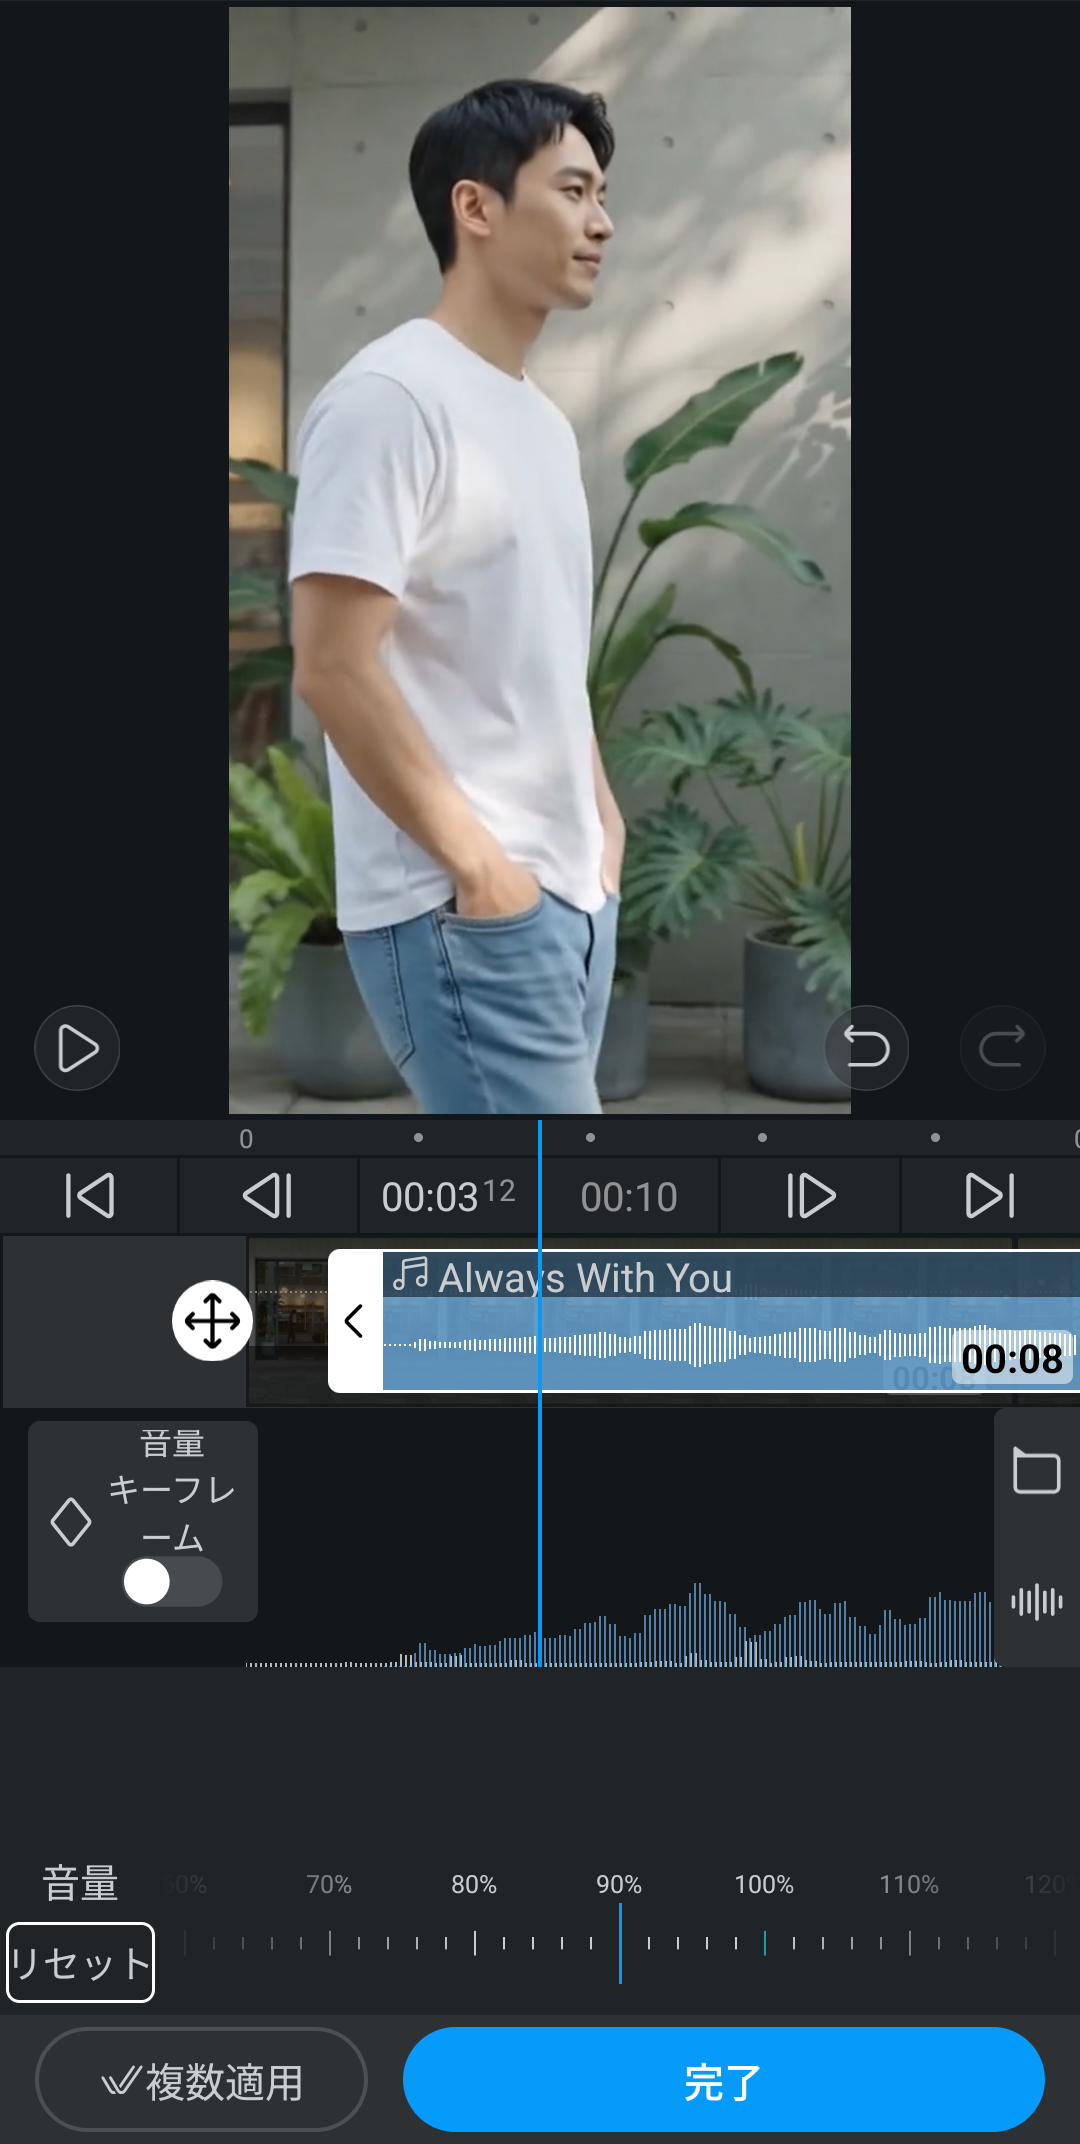Tap the music note icon on the audio clip
This screenshot has width=1080, height=2144.
410,1275
